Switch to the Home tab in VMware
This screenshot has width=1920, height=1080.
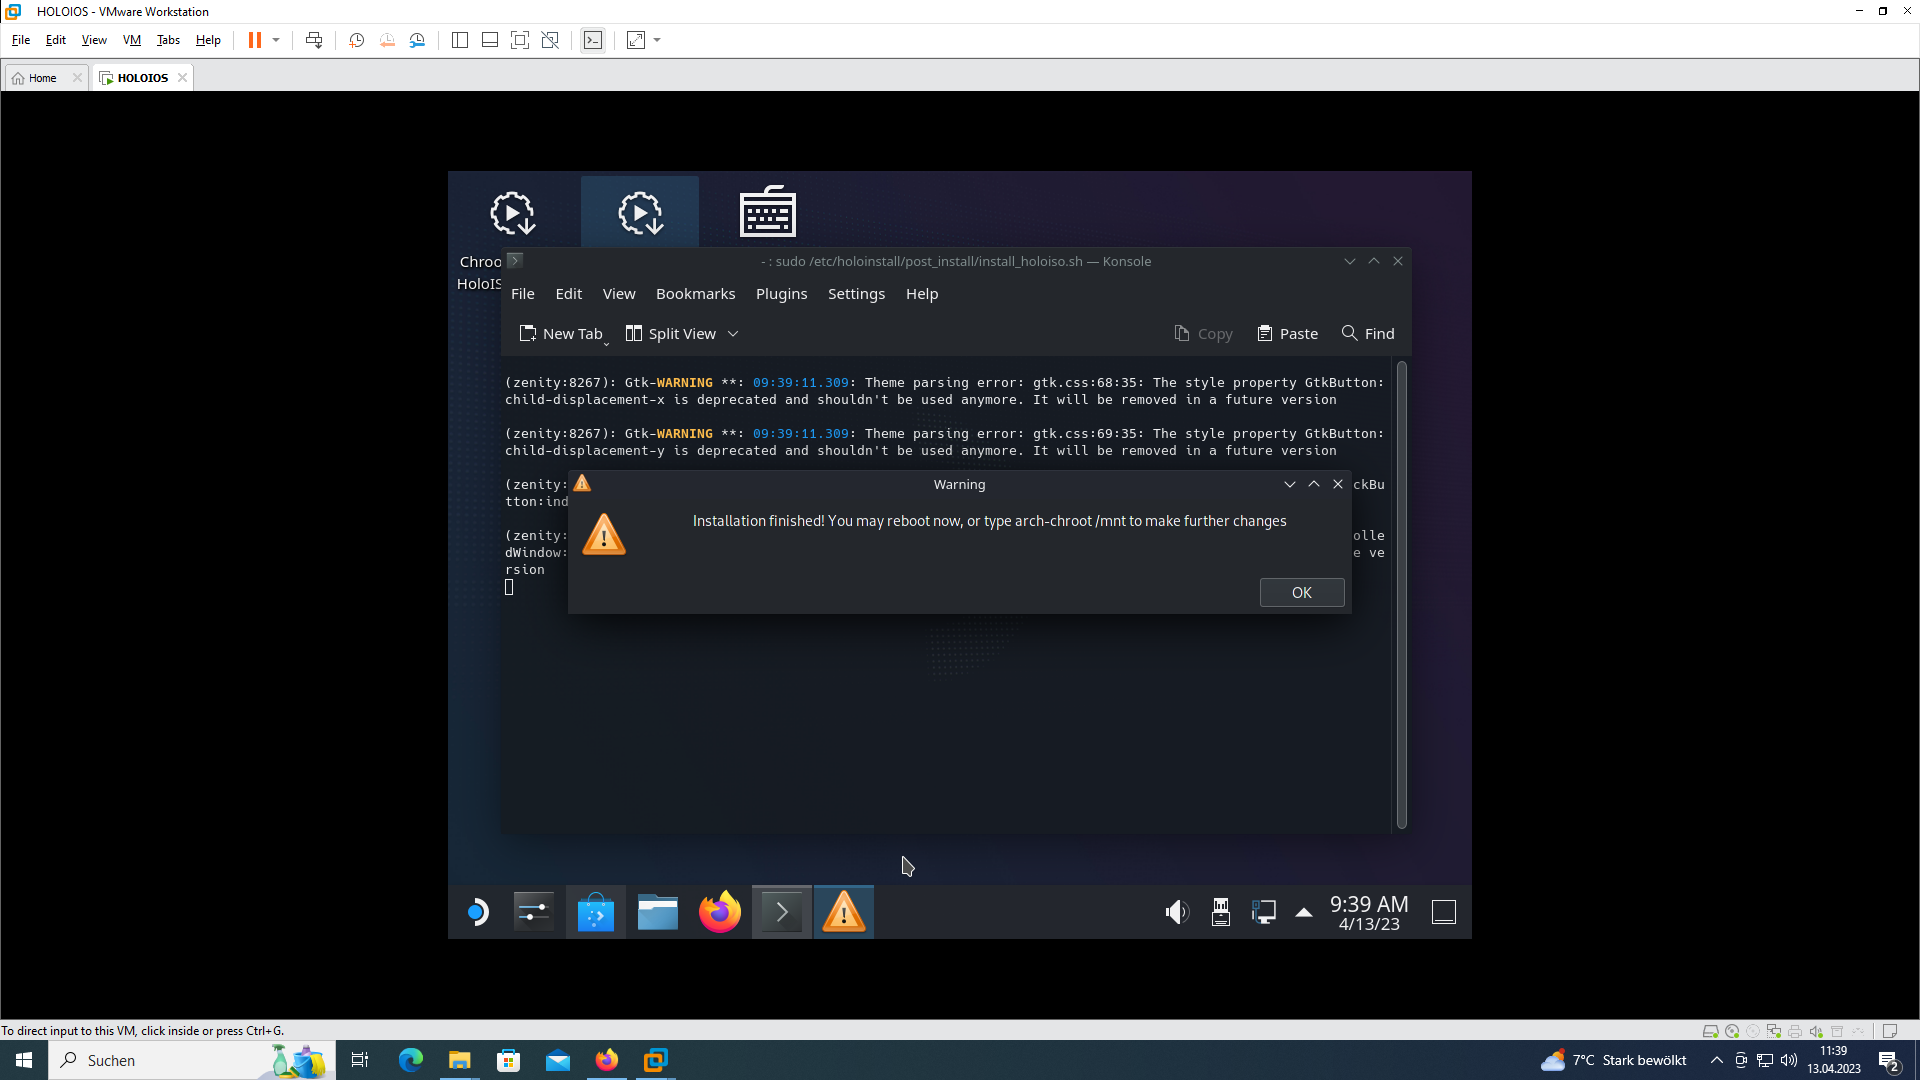[40, 77]
